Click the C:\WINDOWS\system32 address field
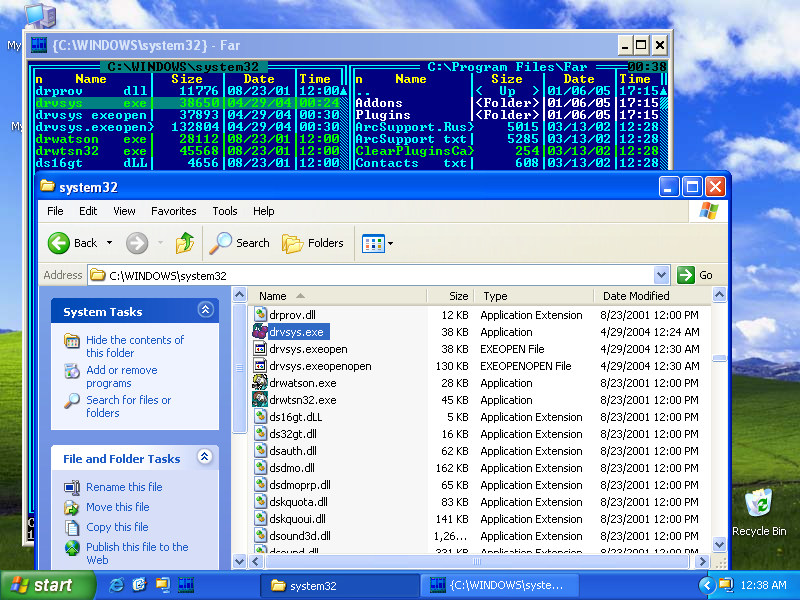The width and height of the screenshot is (800, 600). tap(371, 276)
